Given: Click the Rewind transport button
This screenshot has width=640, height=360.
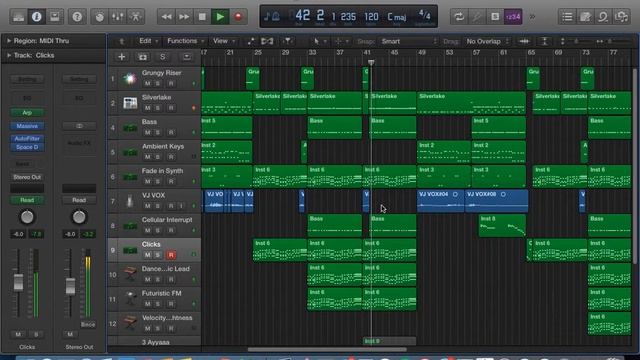Looking at the screenshot, I should click(x=166, y=17).
